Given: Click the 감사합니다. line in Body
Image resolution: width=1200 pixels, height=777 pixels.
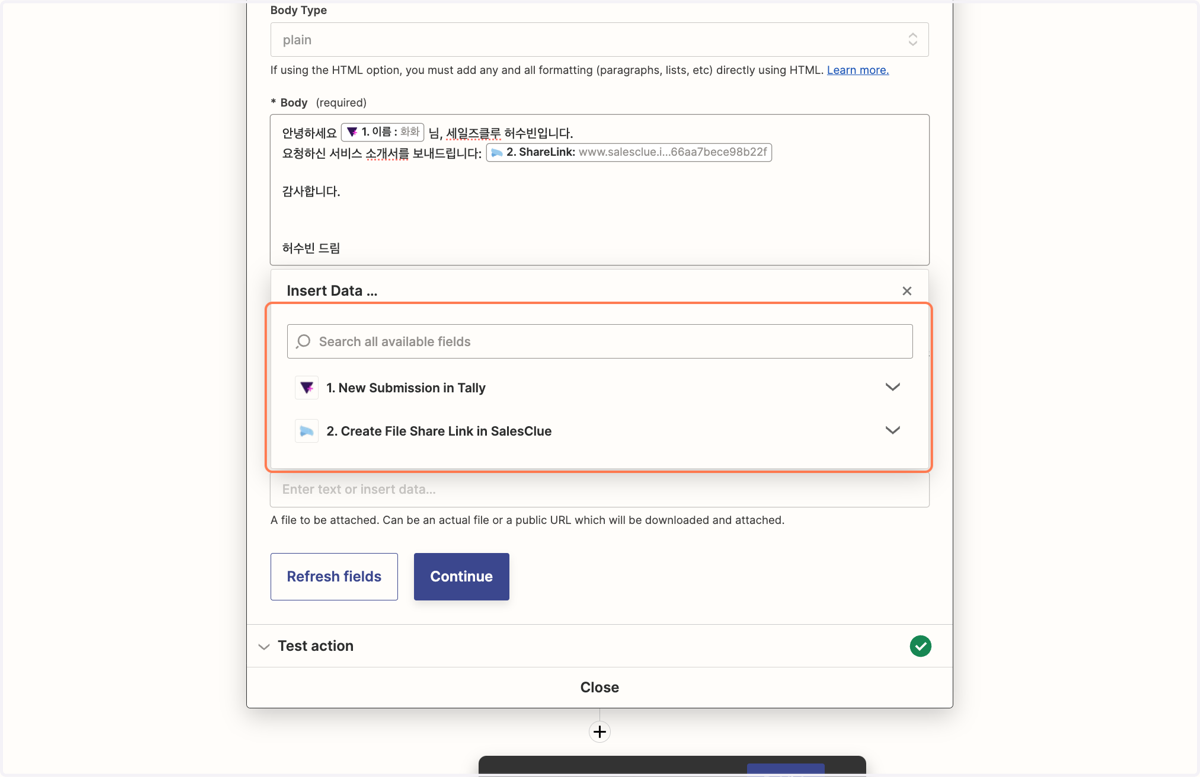Looking at the screenshot, I should pyautogui.click(x=311, y=191).
